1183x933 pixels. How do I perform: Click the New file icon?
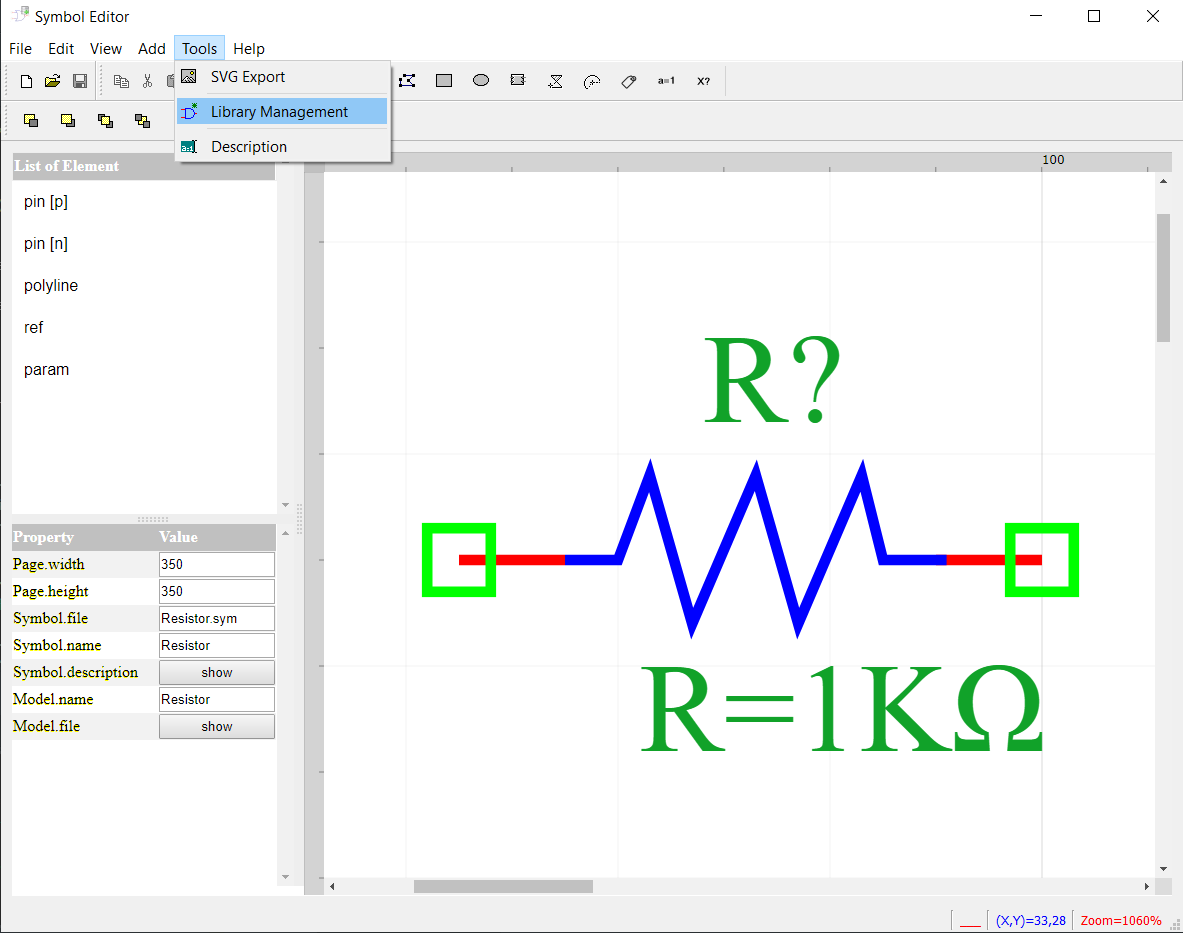(26, 81)
